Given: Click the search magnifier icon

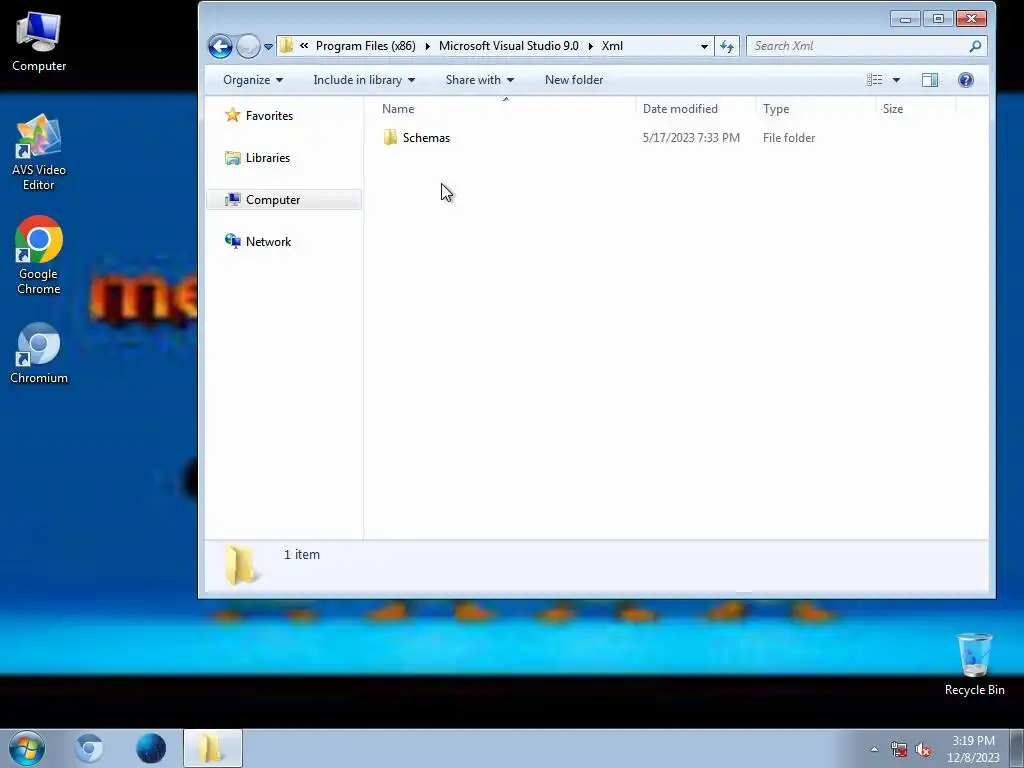Looking at the screenshot, I should point(976,46).
